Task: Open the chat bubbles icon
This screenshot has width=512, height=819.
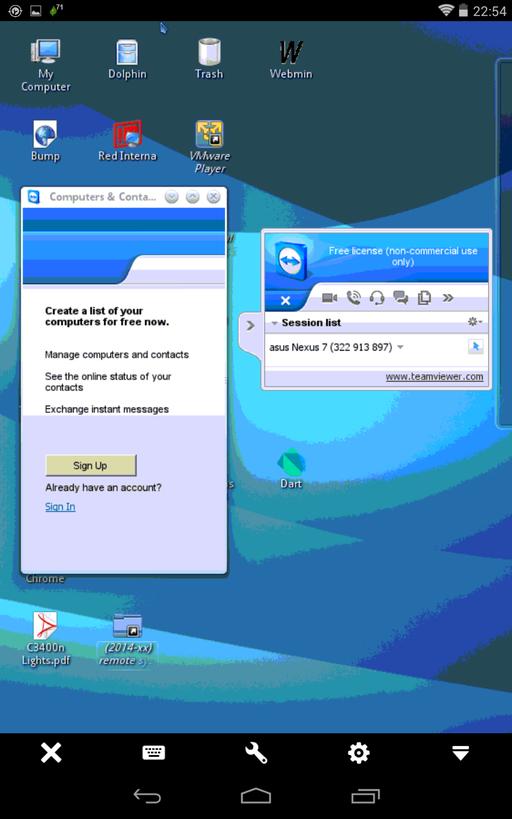Action: [401, 298]
